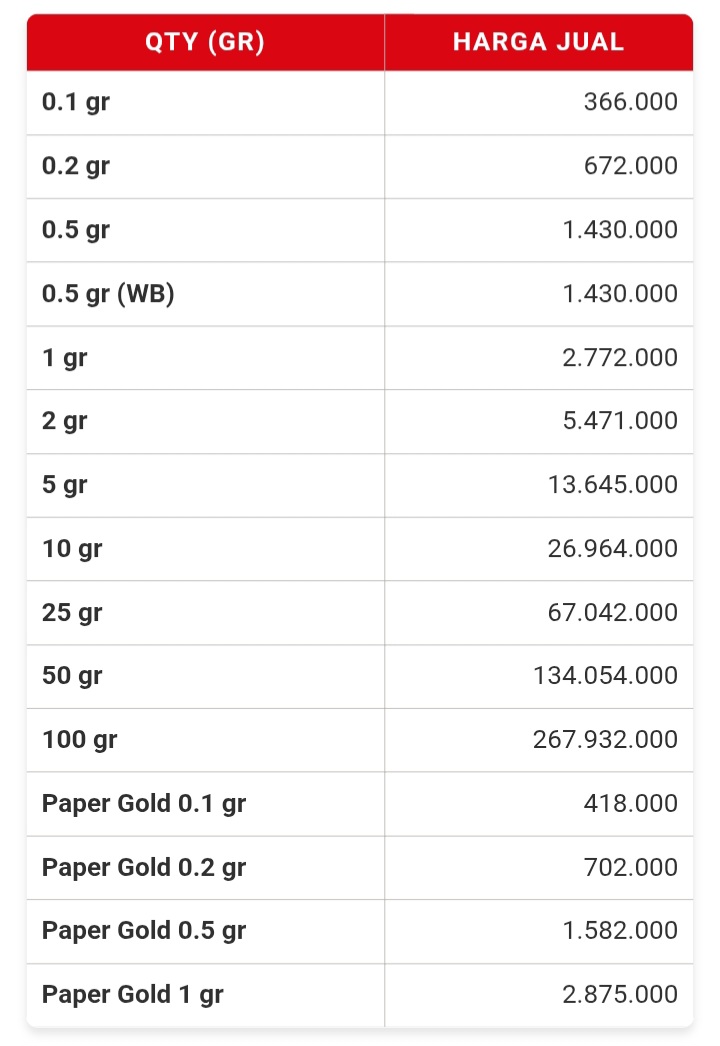Screen dimensions: 720x1046
Task: Click the Paper Gold 0.1 gr label
Action: coord(144,804)
